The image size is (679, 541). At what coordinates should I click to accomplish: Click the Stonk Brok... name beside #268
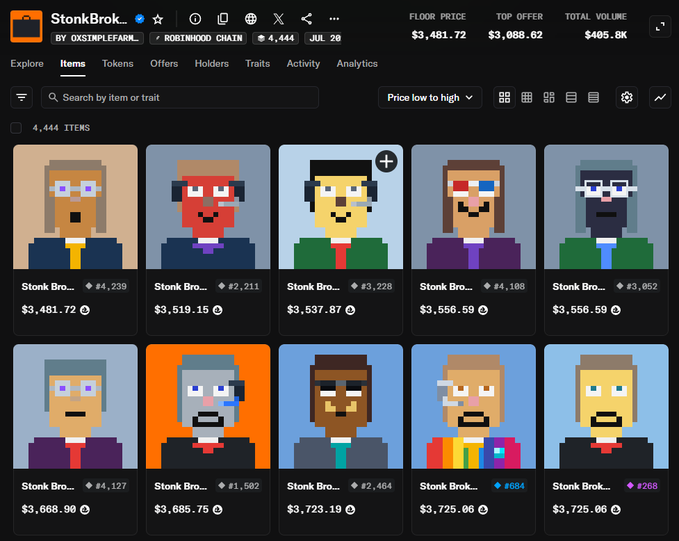[x=581, y=486]
